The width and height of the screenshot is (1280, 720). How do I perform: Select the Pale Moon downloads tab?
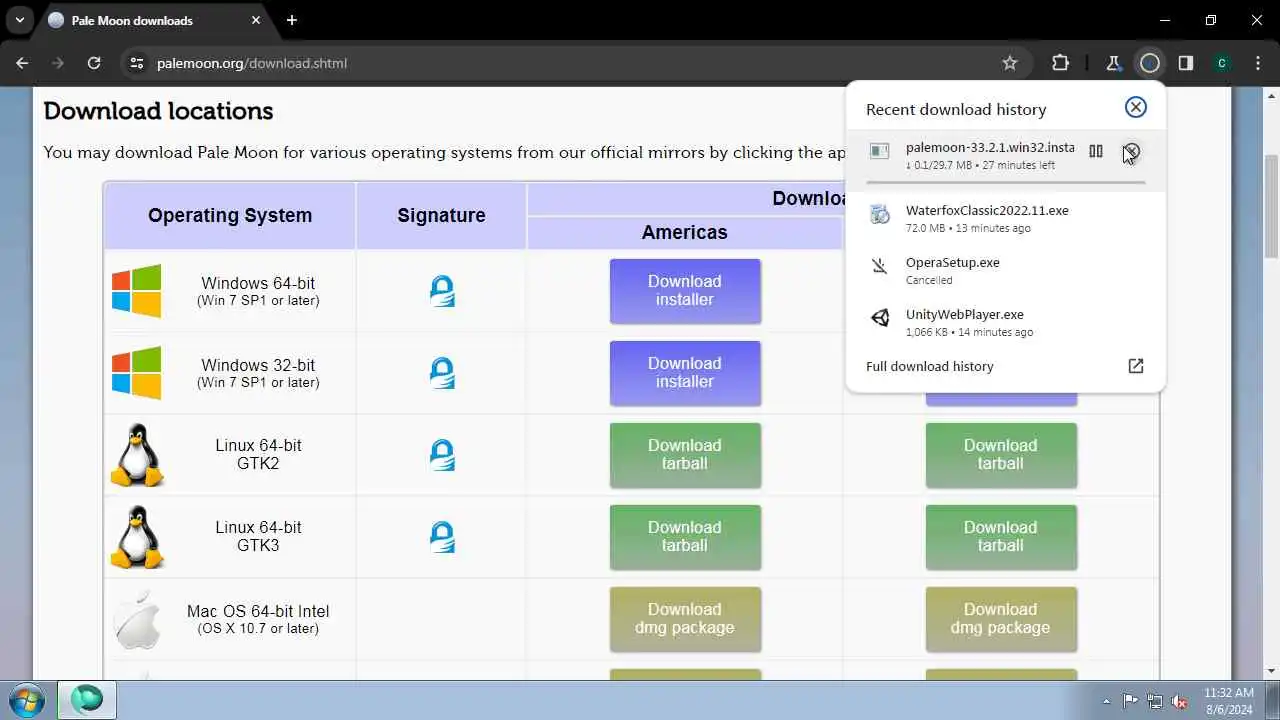155,20
